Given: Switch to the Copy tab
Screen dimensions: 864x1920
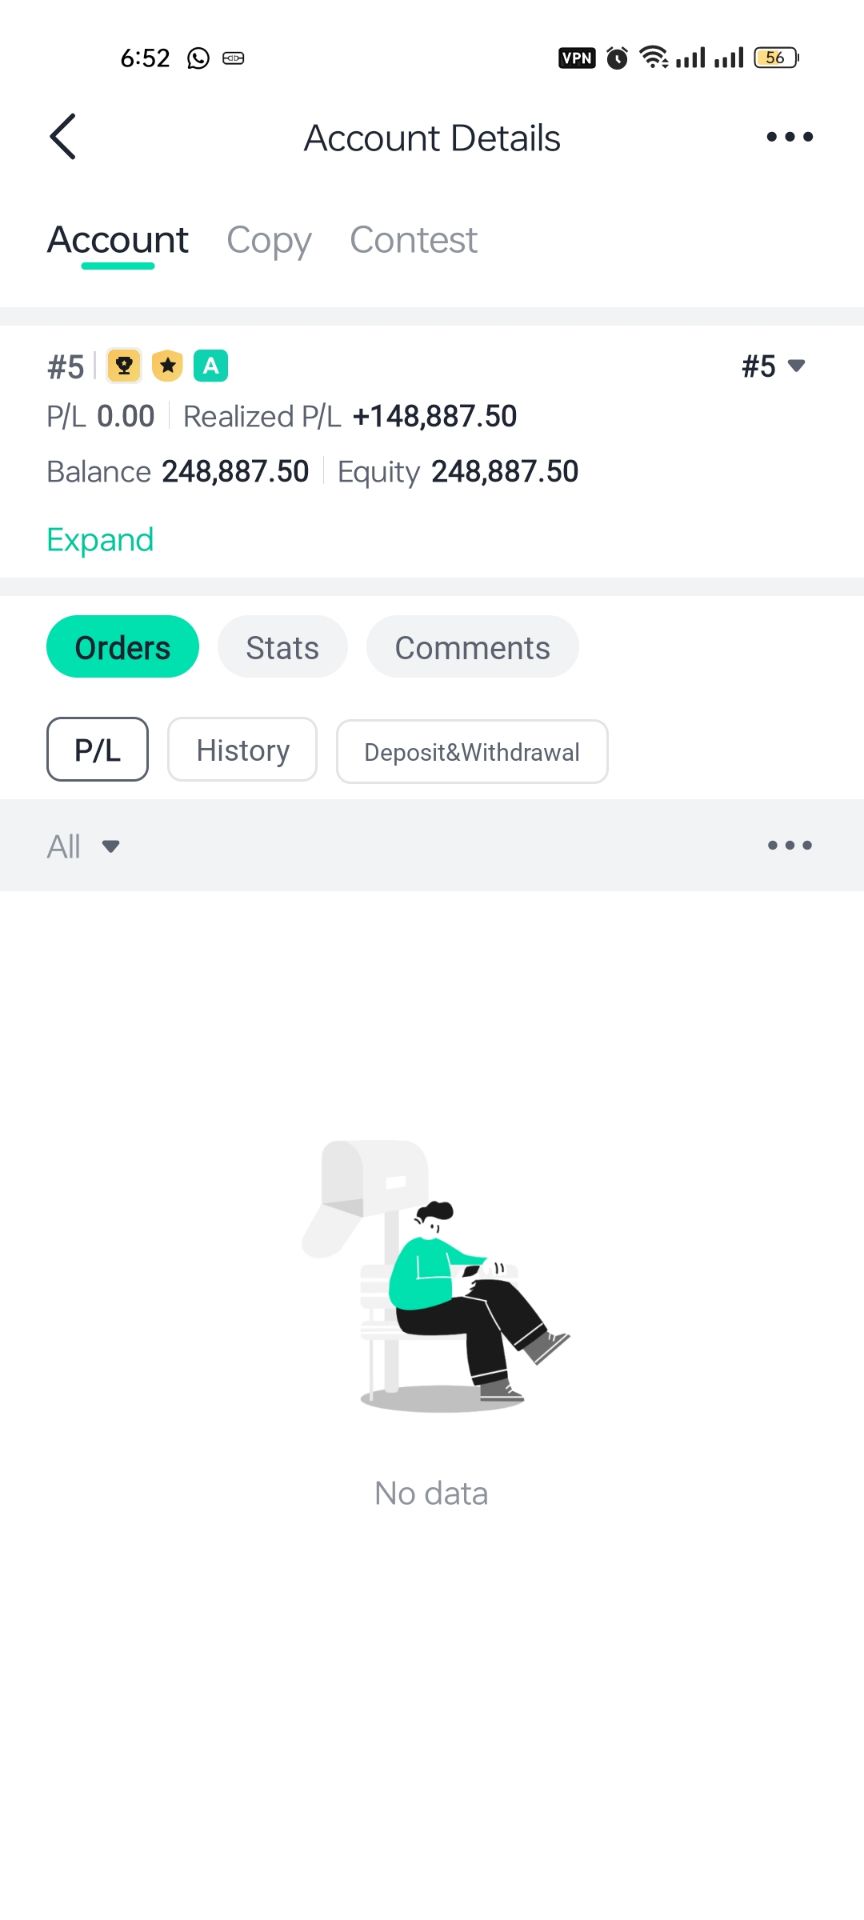Looking at the screenshot, I should click(269, 240).
